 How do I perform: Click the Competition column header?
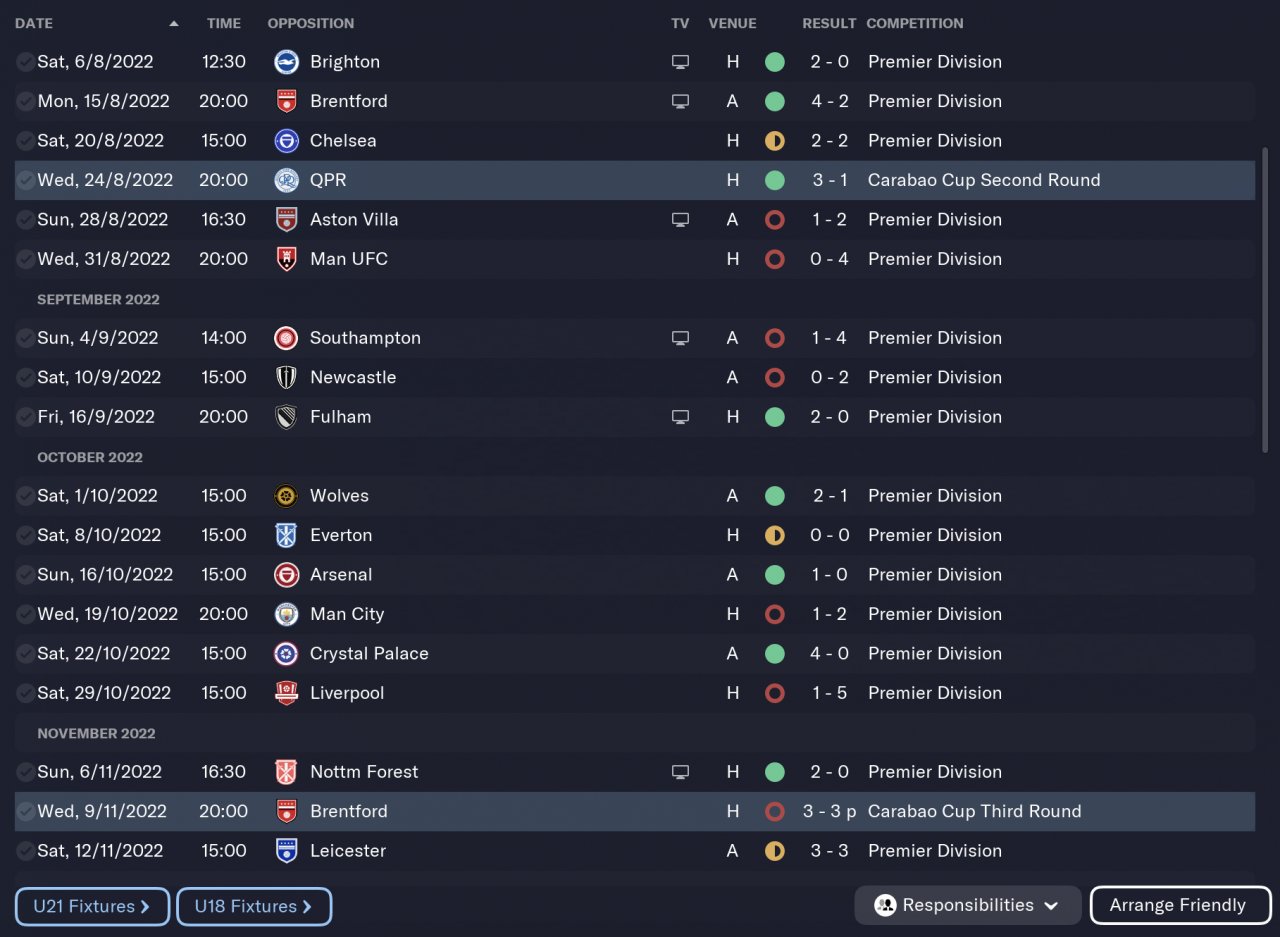point(914,23)
